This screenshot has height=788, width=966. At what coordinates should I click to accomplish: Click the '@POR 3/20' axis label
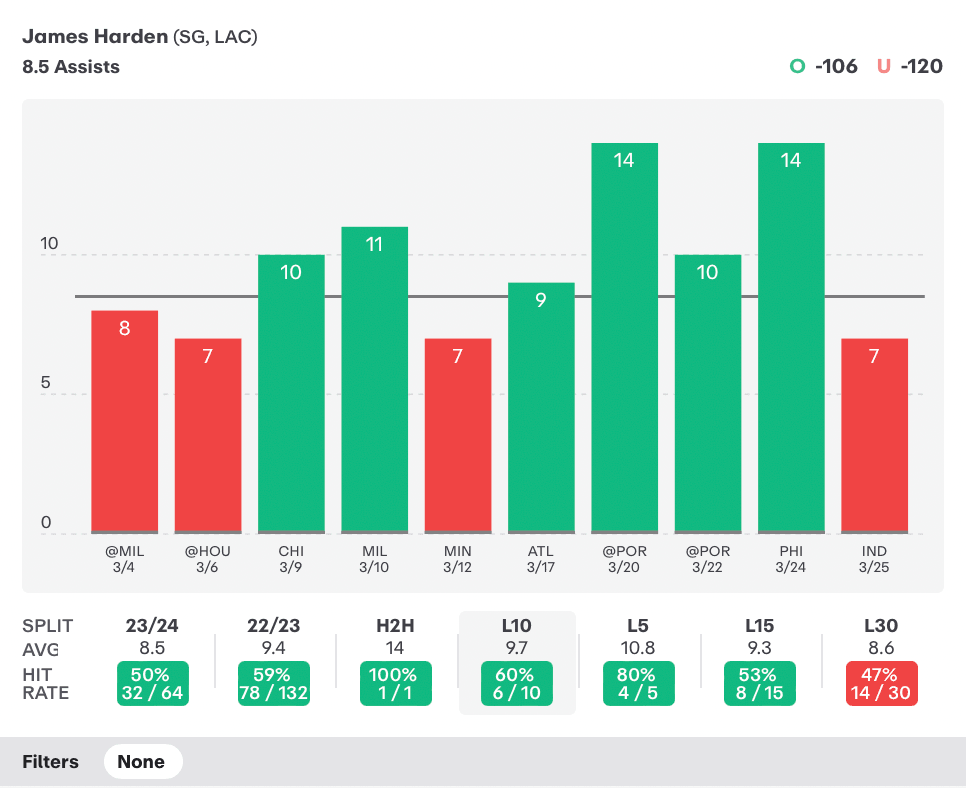coord(624,559)
